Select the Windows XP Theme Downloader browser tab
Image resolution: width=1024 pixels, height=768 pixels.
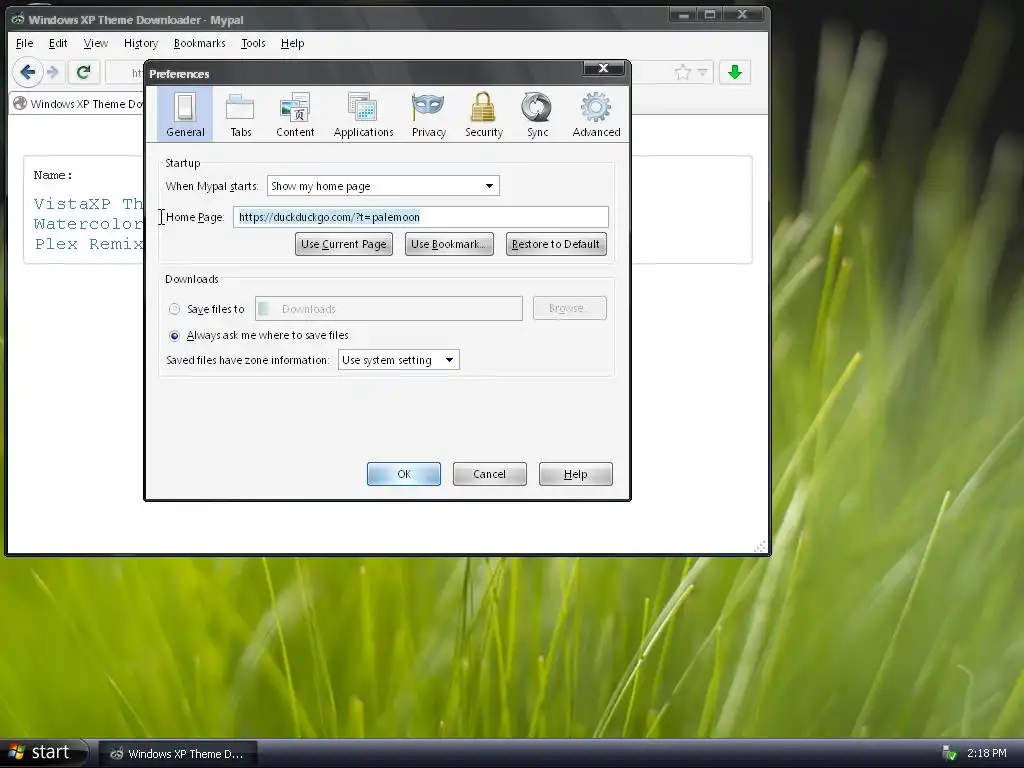[78, 104]
